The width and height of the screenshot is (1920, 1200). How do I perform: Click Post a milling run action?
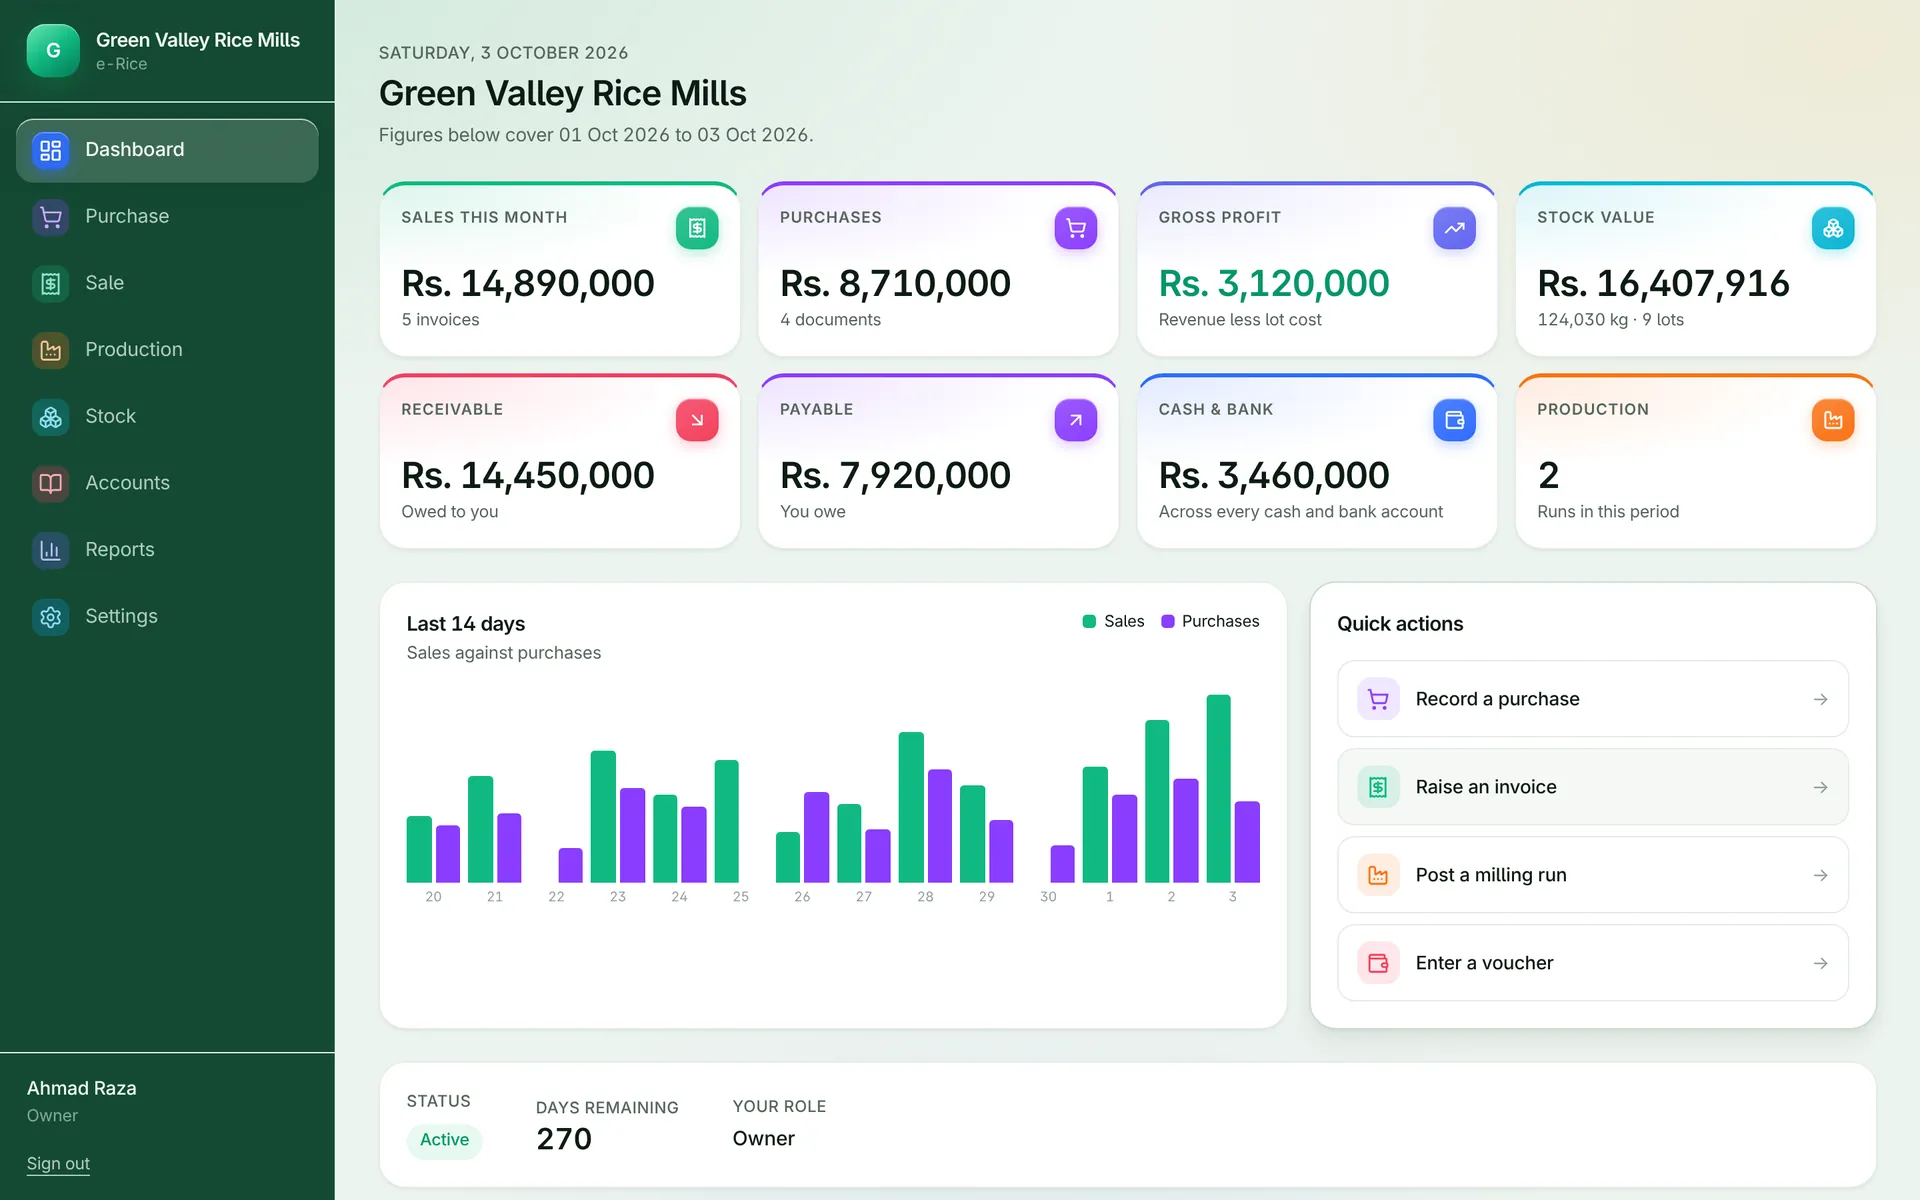[1593, 875]
